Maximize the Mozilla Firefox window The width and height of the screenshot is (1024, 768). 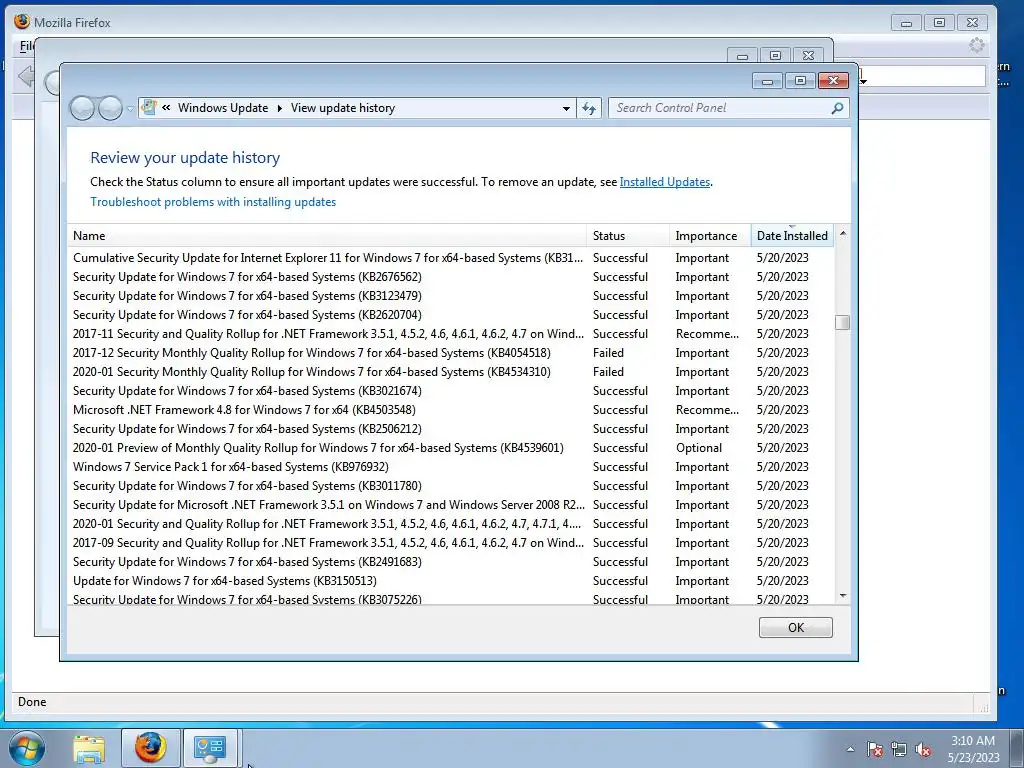tap(939, 23)
